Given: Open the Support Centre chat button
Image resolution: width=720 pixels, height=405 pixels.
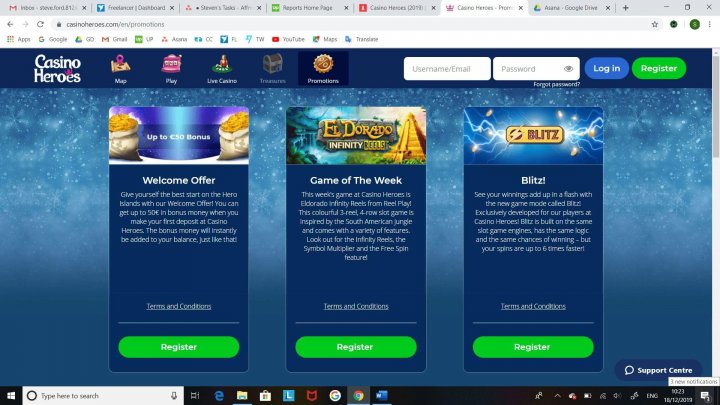Looking at the screenshot, I should click(658, 370).
